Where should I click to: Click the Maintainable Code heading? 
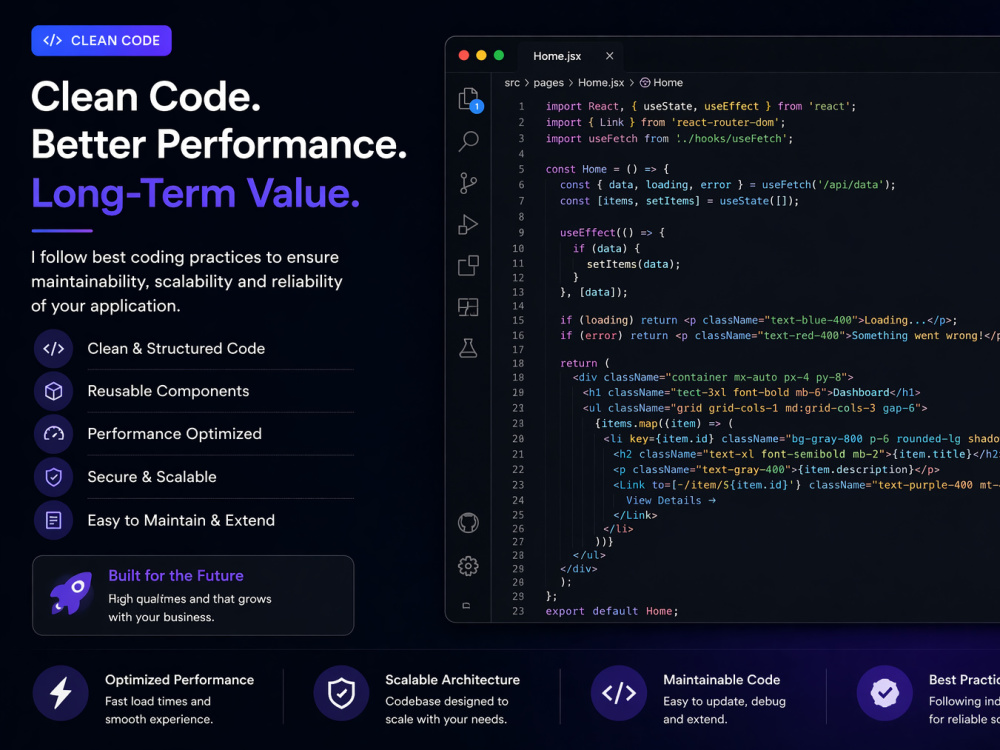click(x=721, y=680)
